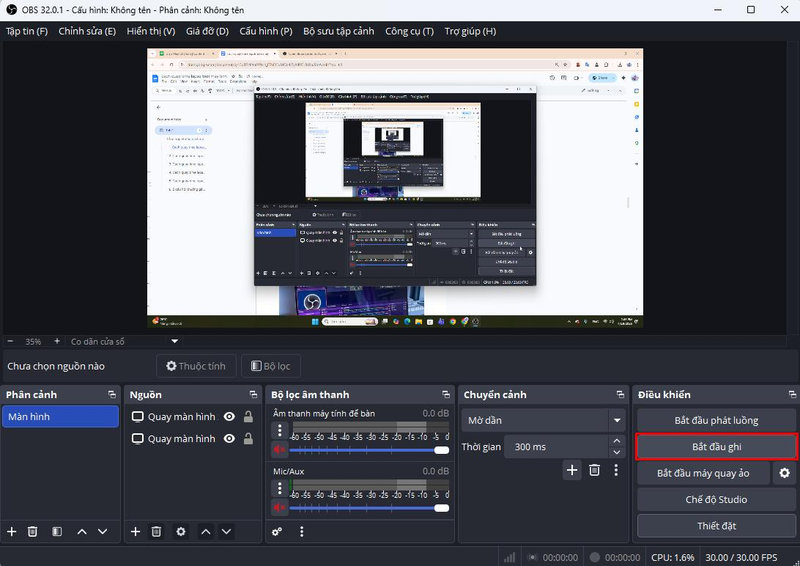
Task: Enable Chế độ Studio
Action: [716, 500]
